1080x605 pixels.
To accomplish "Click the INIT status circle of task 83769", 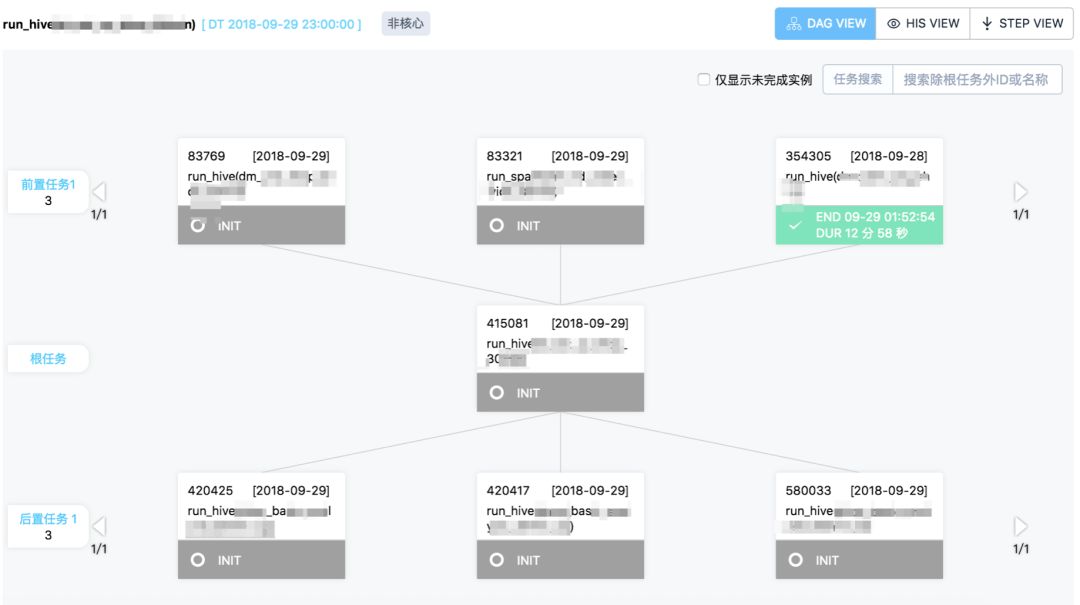I will click(198, 225).
